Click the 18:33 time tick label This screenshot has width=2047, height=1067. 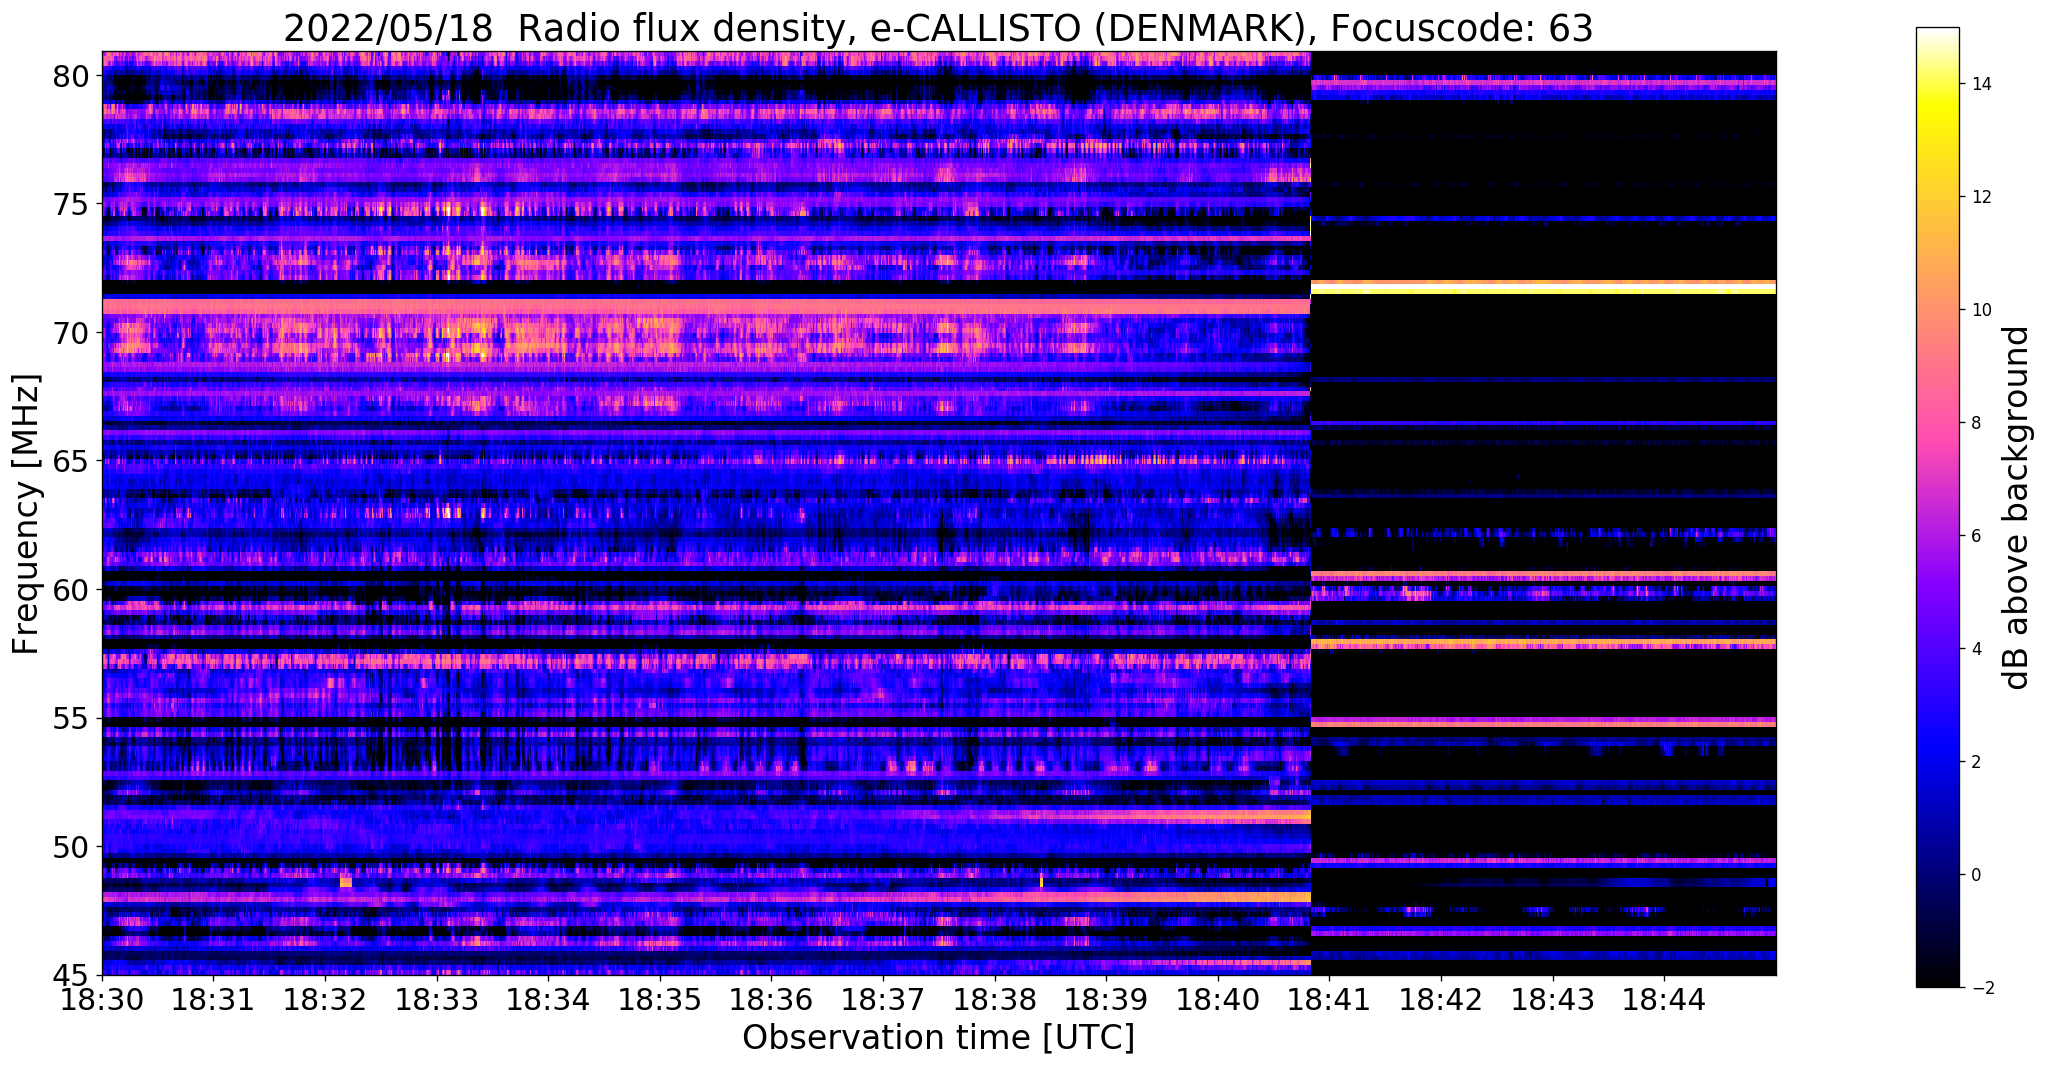[436, 998]
